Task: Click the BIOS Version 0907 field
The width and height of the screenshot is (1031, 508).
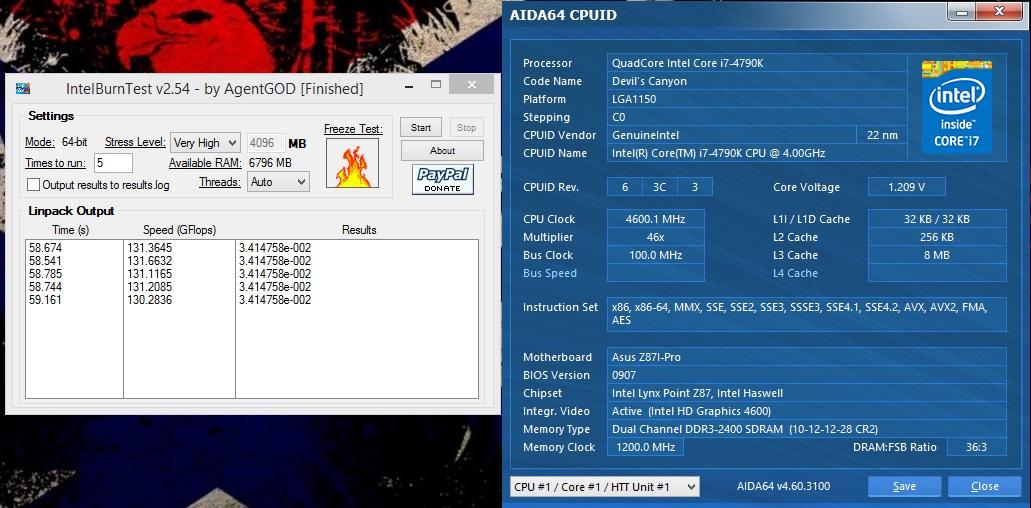Action: click(x=807, y=375)
